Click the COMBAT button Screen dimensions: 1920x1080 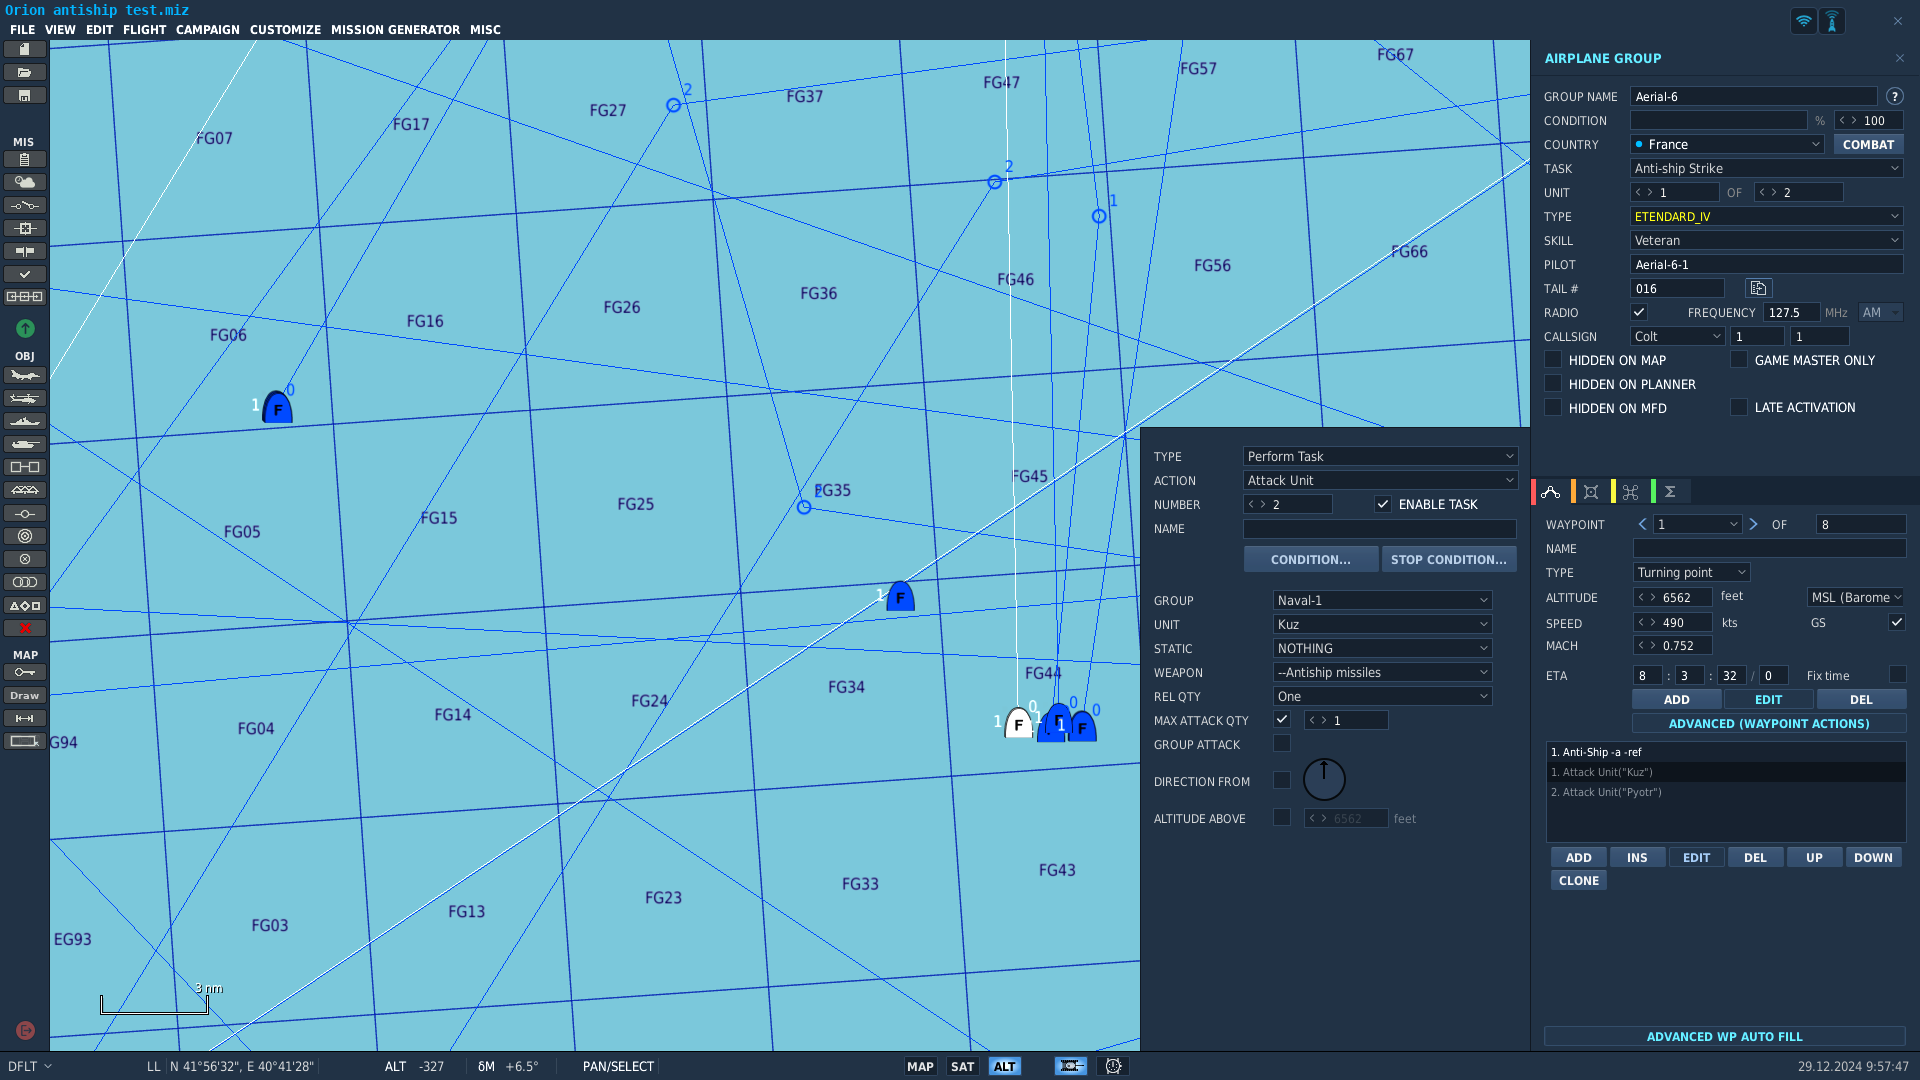tap(1868, 144)
